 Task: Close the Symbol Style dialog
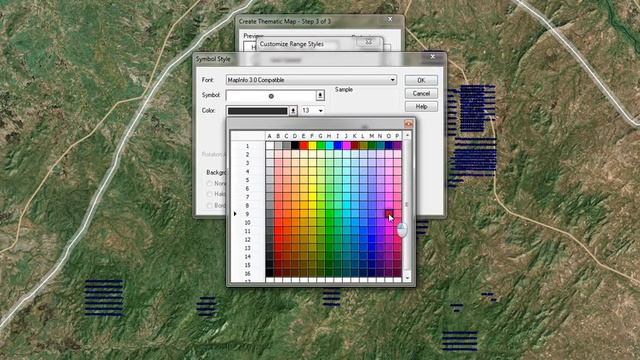(x=433, y=57)
